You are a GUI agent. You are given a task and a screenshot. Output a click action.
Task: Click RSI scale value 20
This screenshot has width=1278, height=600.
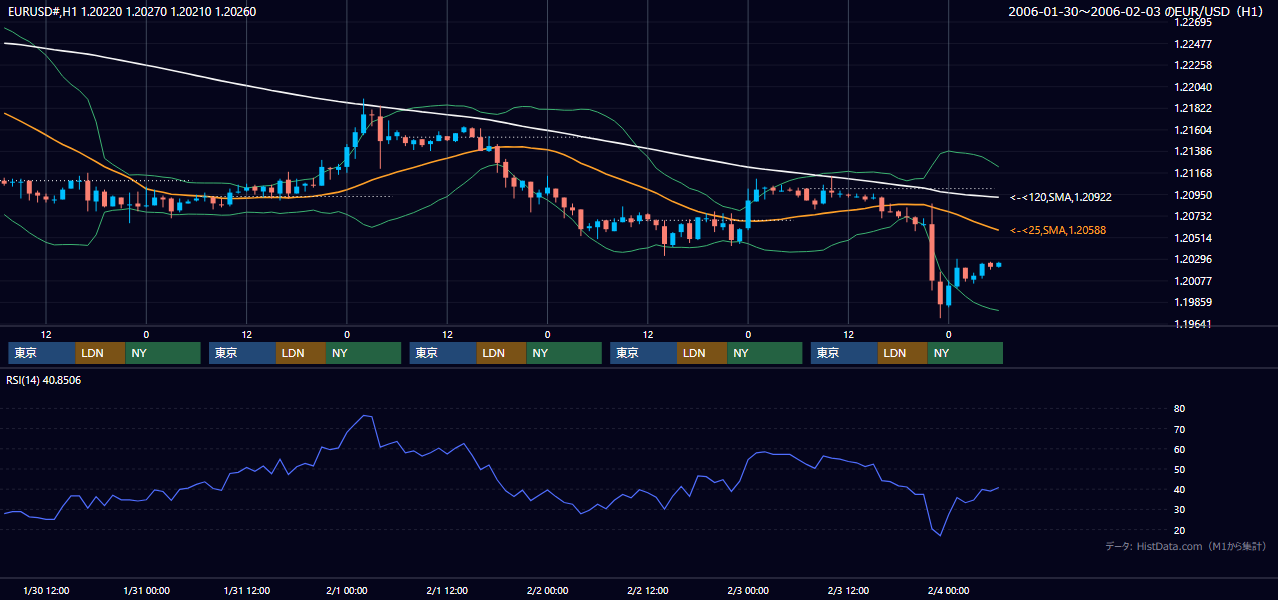[x=1179, y=530]
